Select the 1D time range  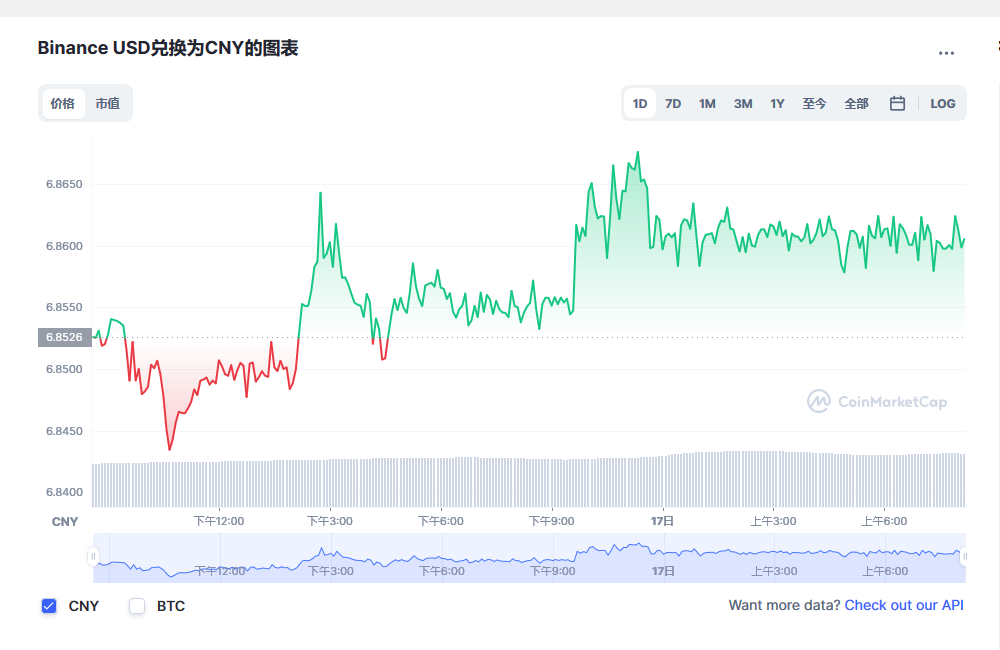640,103
